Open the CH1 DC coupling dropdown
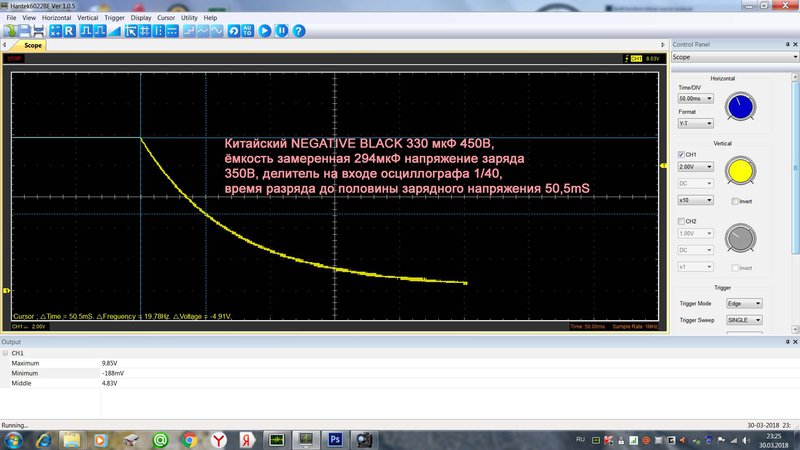800x450 pixels. [695, 183]
